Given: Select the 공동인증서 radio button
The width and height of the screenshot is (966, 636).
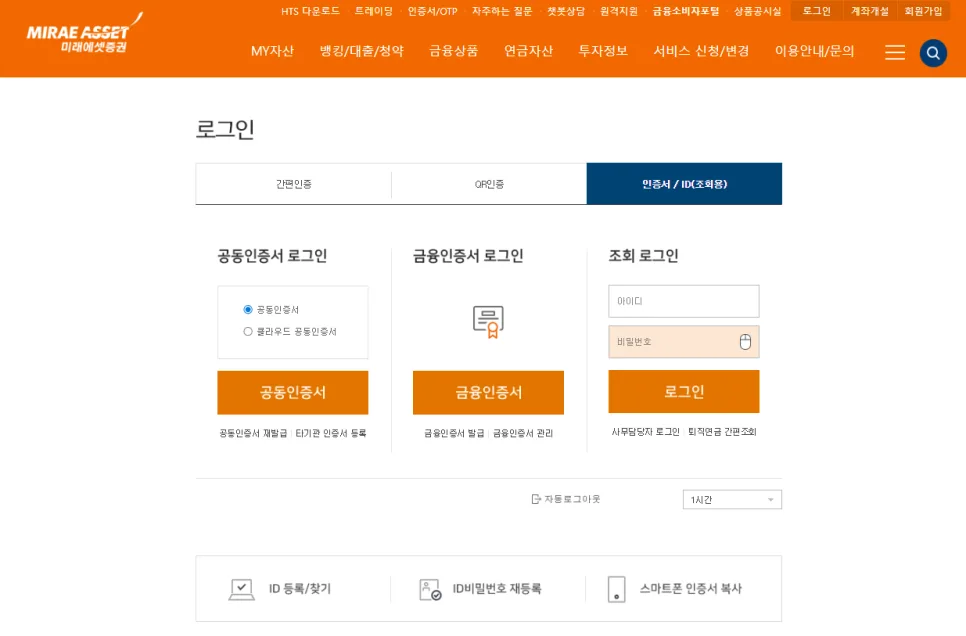Looking at the screenshot, I should 248,309.
